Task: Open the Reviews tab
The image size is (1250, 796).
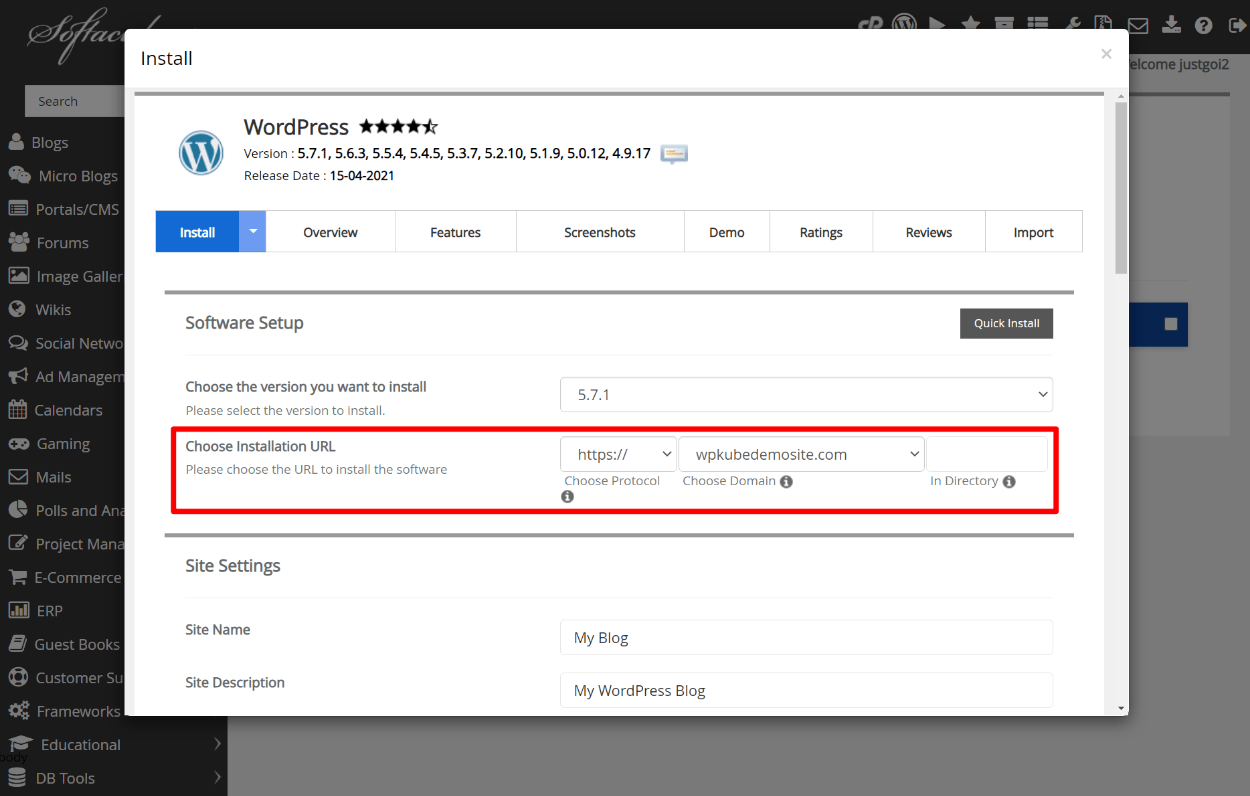Action: [x=929, y=232]
